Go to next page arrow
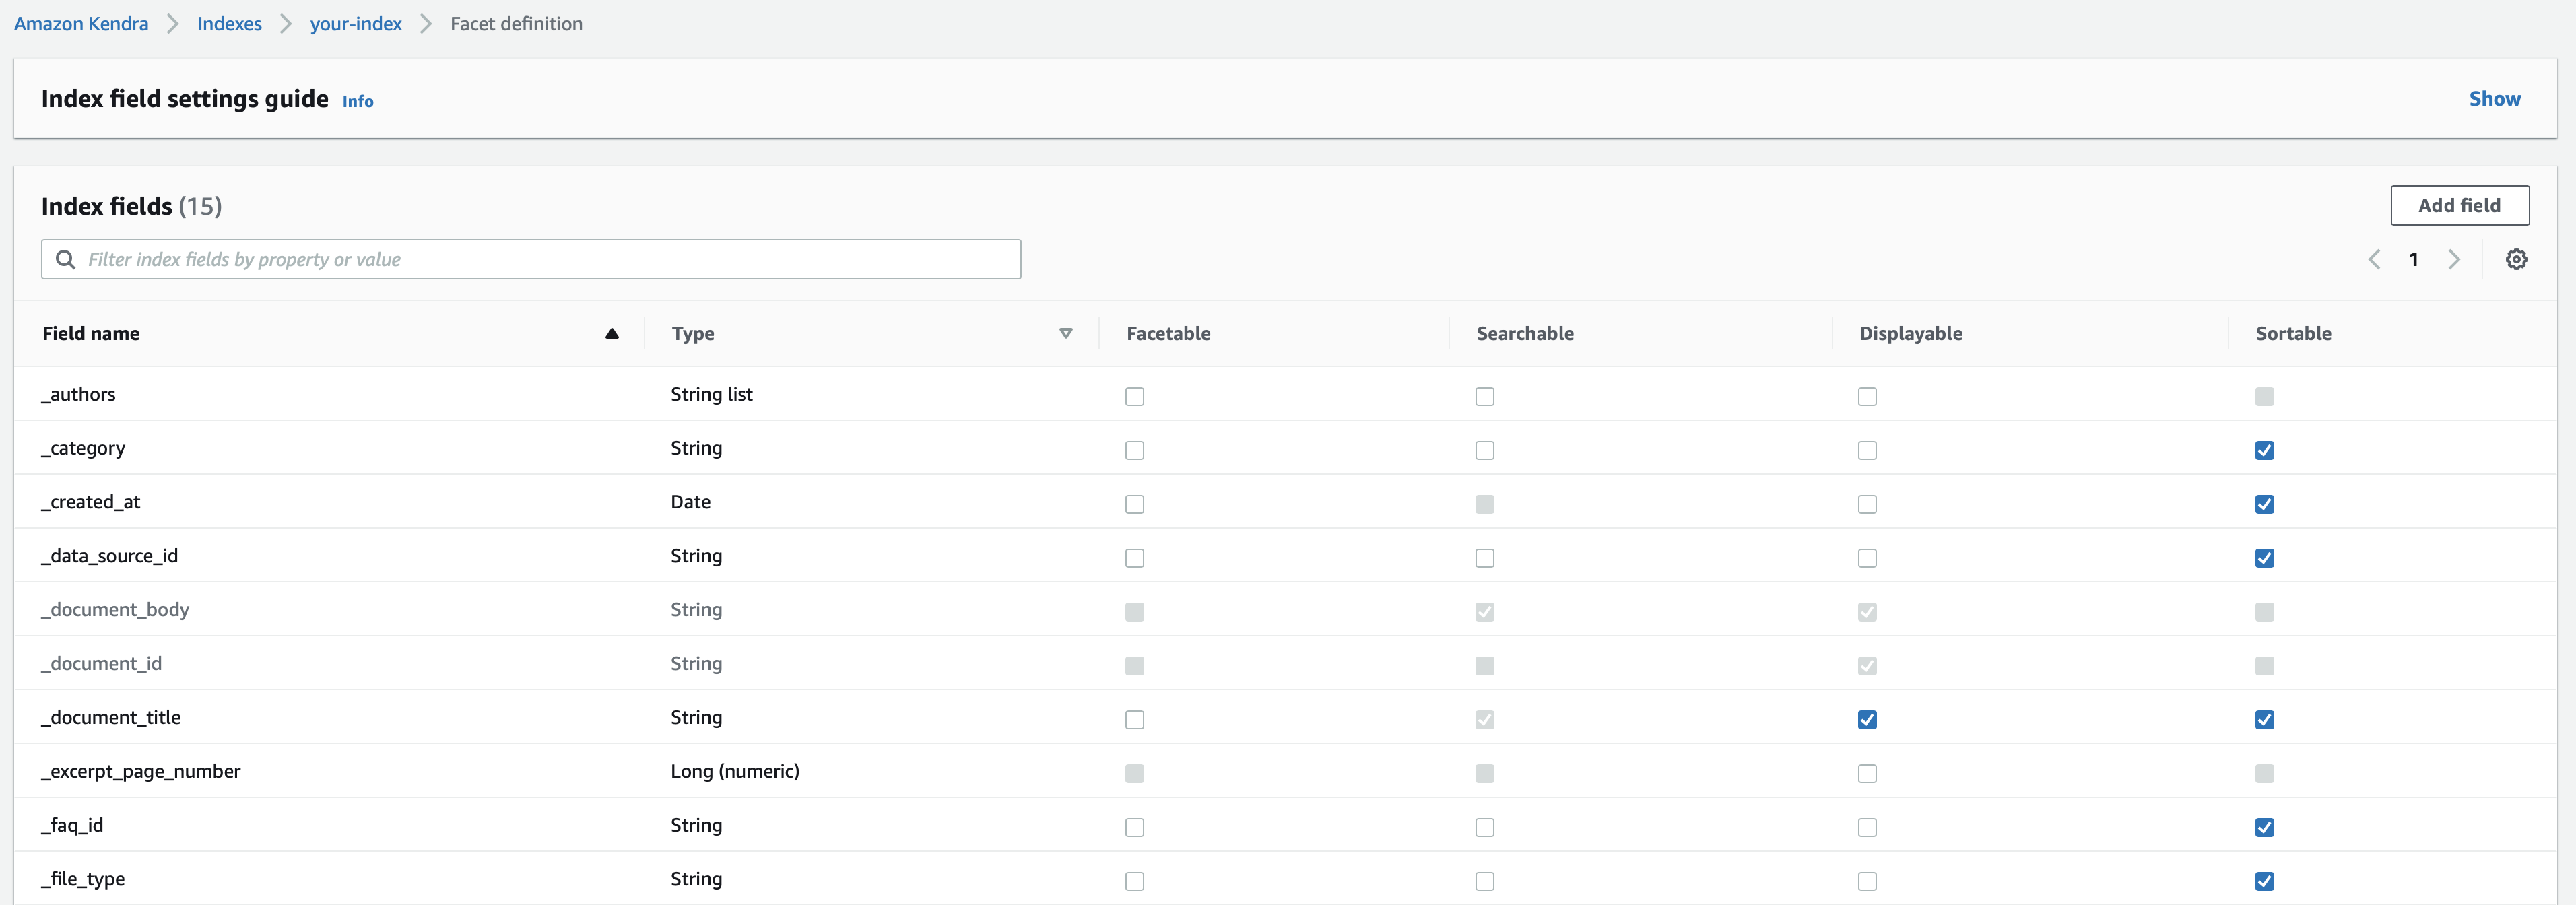This screenshot has height=905, width=2576. 2453,260
